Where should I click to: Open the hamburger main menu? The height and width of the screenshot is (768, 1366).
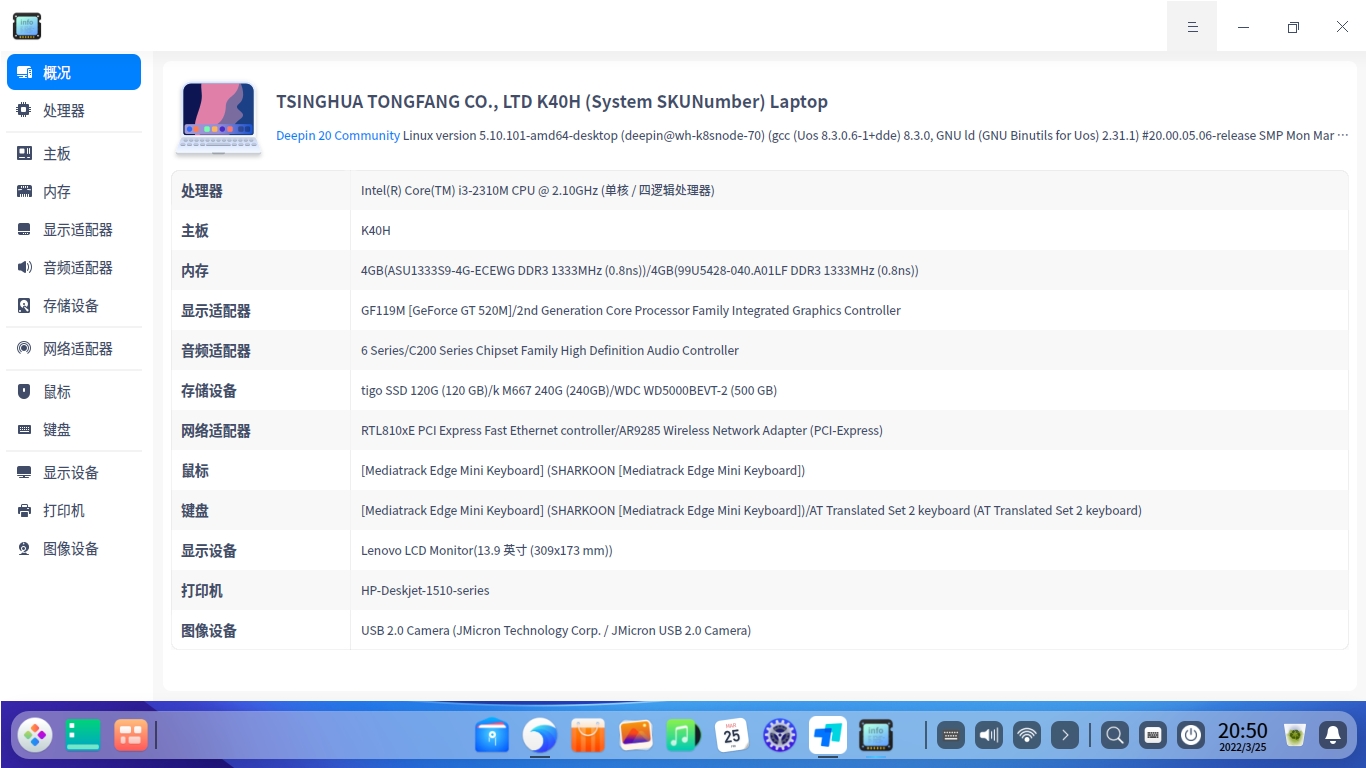(x=1192, y=27)
